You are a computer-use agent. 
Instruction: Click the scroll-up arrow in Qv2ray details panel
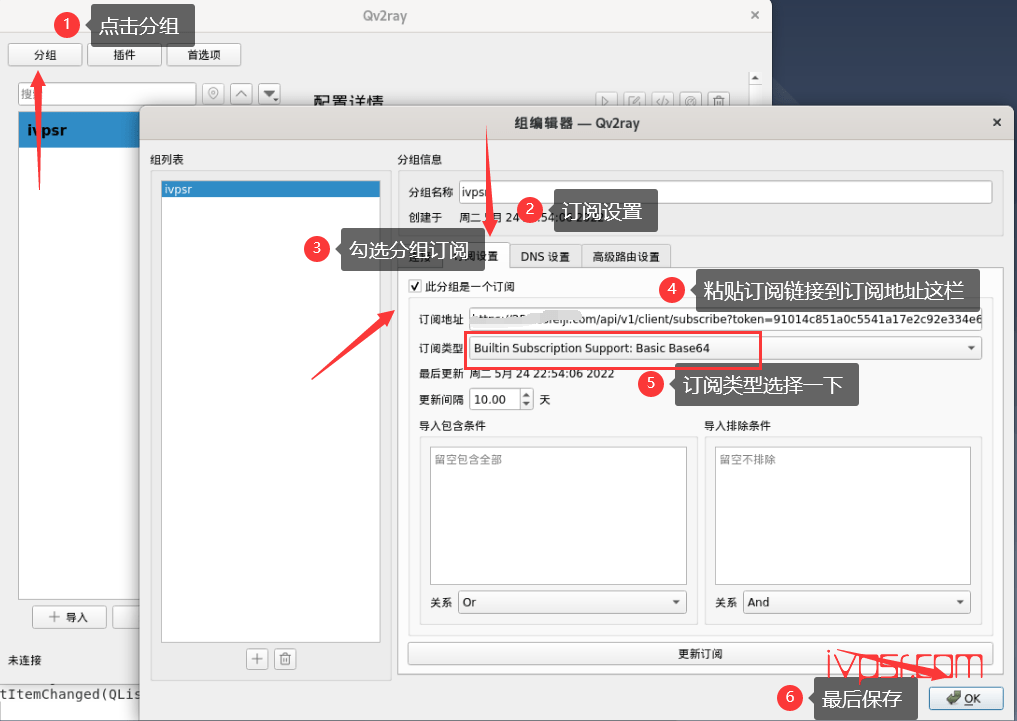(755, 78)
